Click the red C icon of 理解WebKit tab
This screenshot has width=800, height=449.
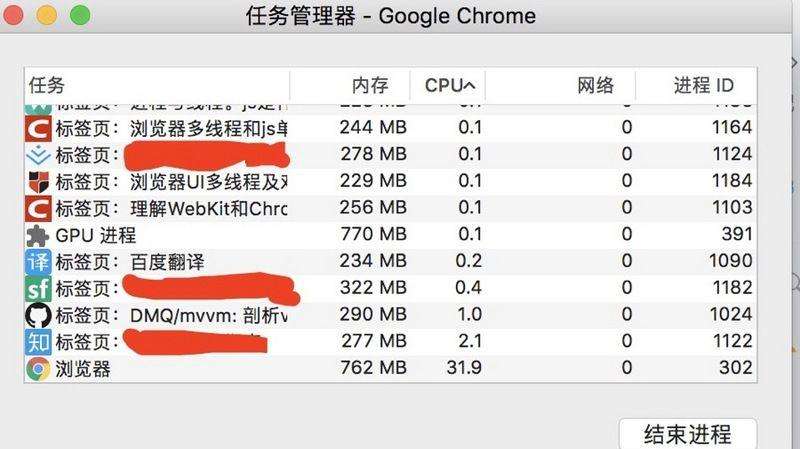[38, 209]
